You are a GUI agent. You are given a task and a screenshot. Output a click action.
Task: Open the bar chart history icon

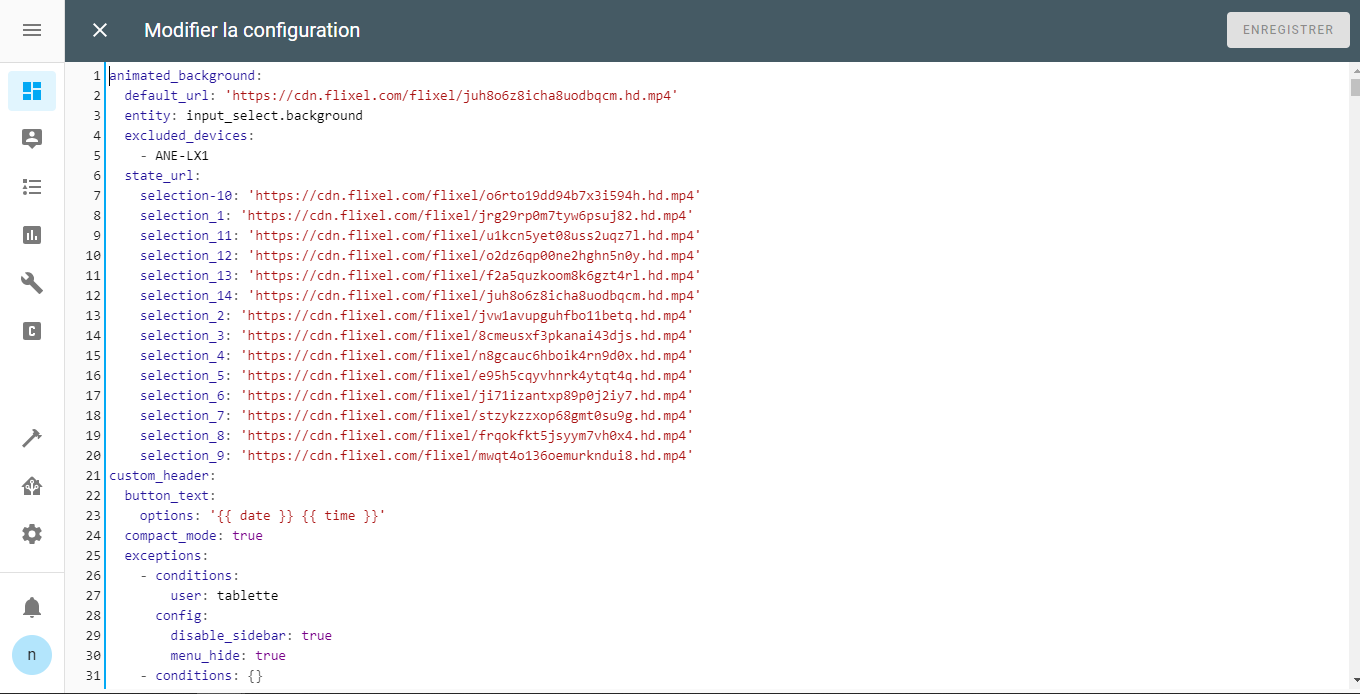tap(31, 234)
